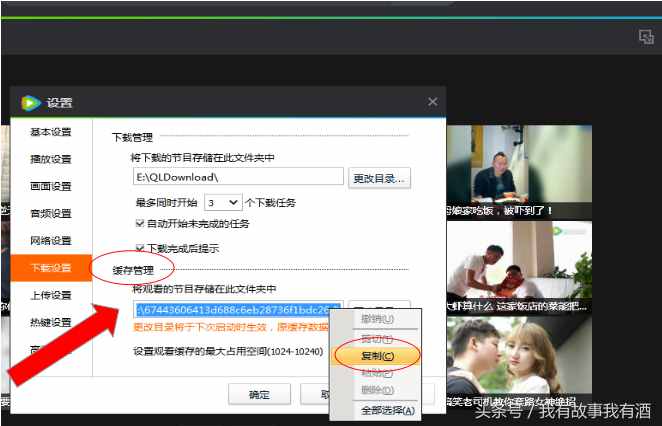The image size is (662, 426).
Task: Click the 确定 button
Action: [x=259, y=394]
